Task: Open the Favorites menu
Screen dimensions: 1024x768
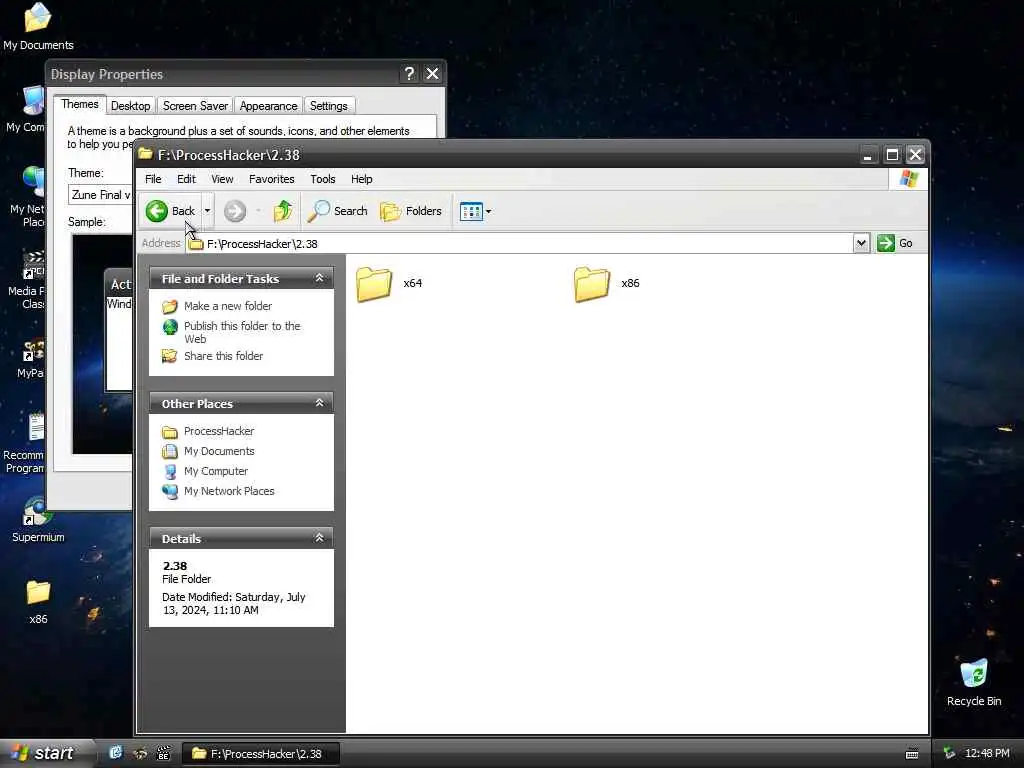Action: click(x=271, y=179)
